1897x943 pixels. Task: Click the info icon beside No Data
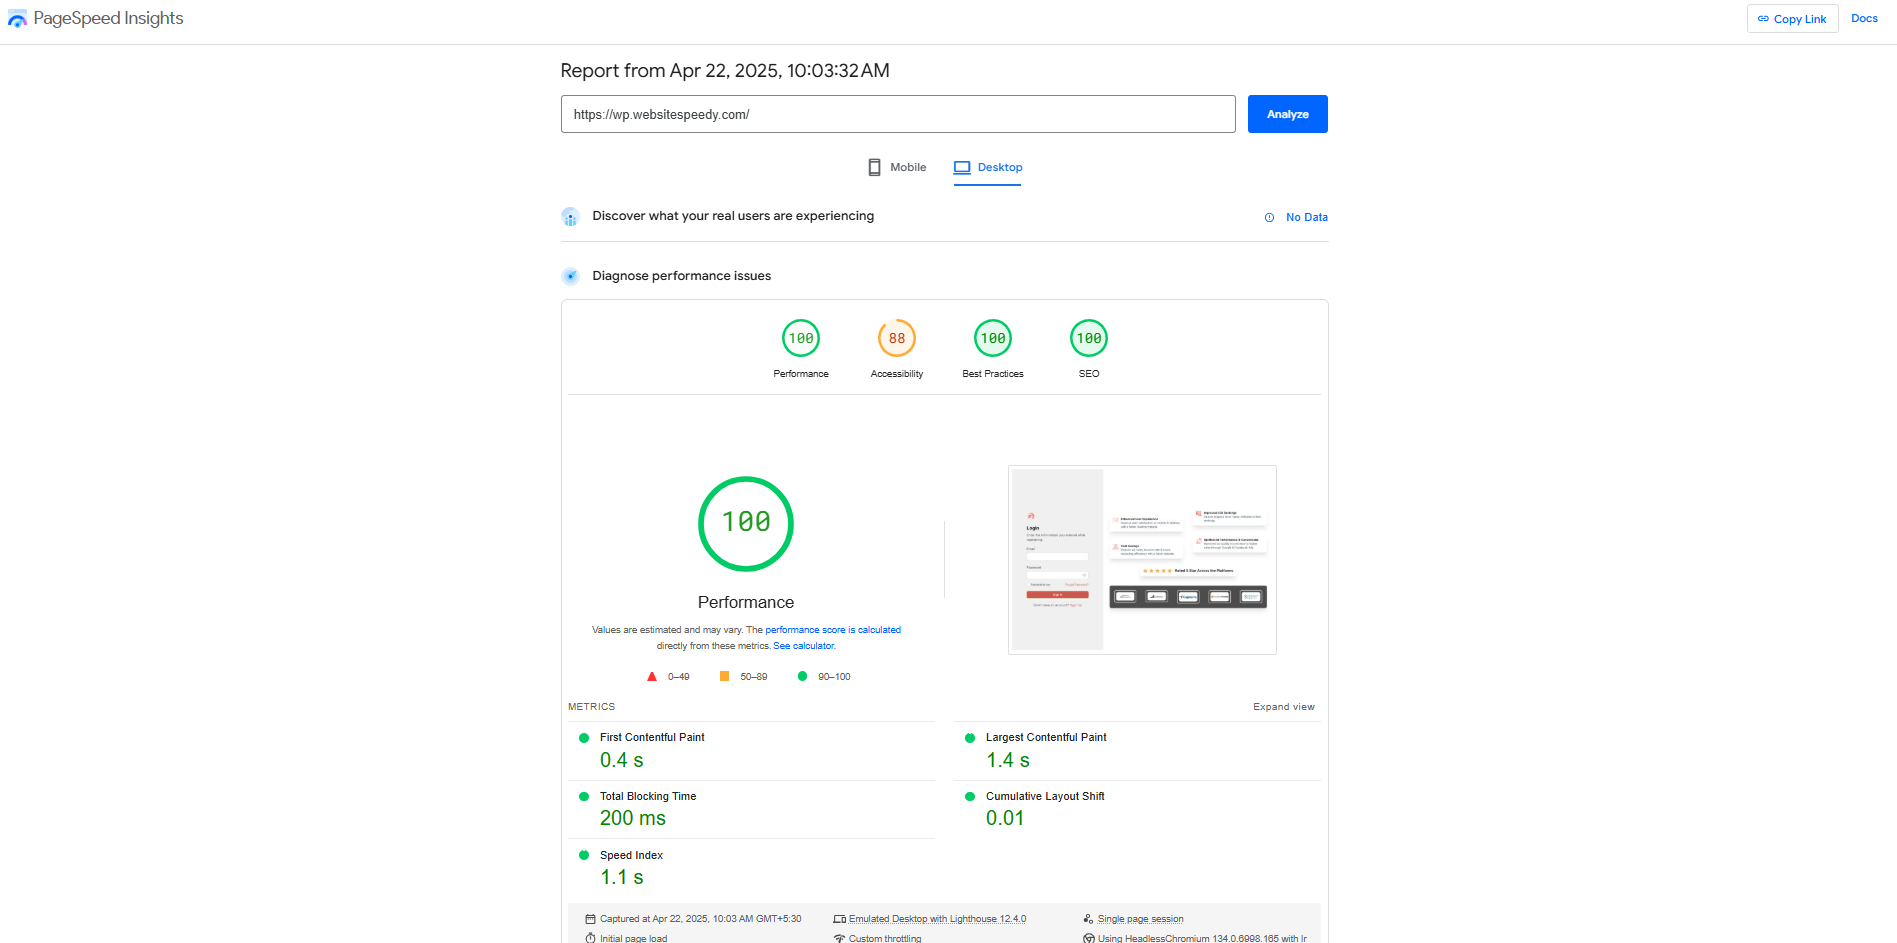coord(1269,217)
